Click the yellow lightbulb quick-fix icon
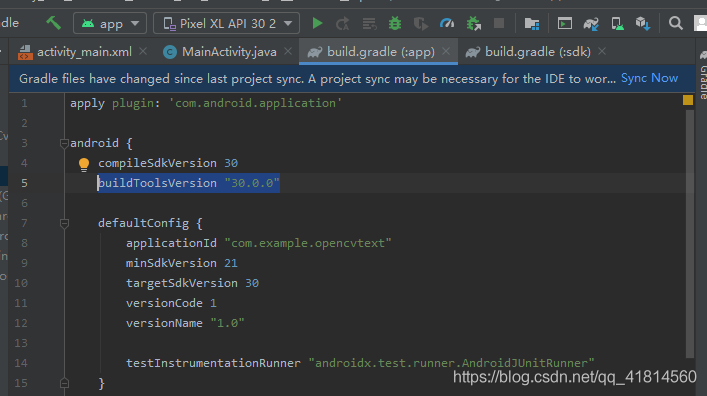This screenshot has height=396, width=707. [84, 164]
